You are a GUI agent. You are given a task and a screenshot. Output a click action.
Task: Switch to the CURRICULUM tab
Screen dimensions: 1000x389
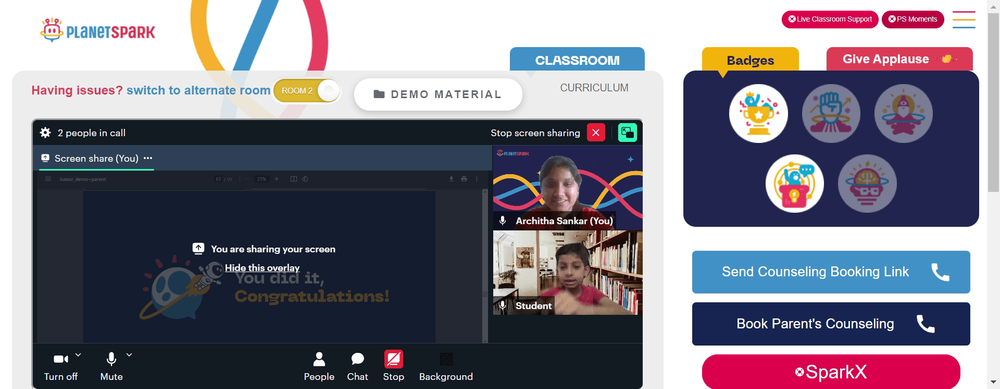tap(594, 87)
